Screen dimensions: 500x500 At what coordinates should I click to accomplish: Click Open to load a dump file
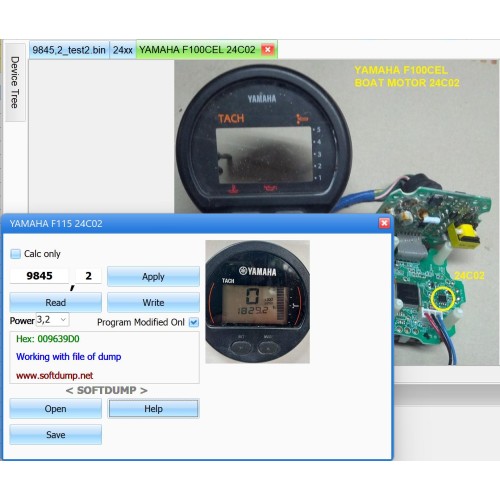(55, 408)
